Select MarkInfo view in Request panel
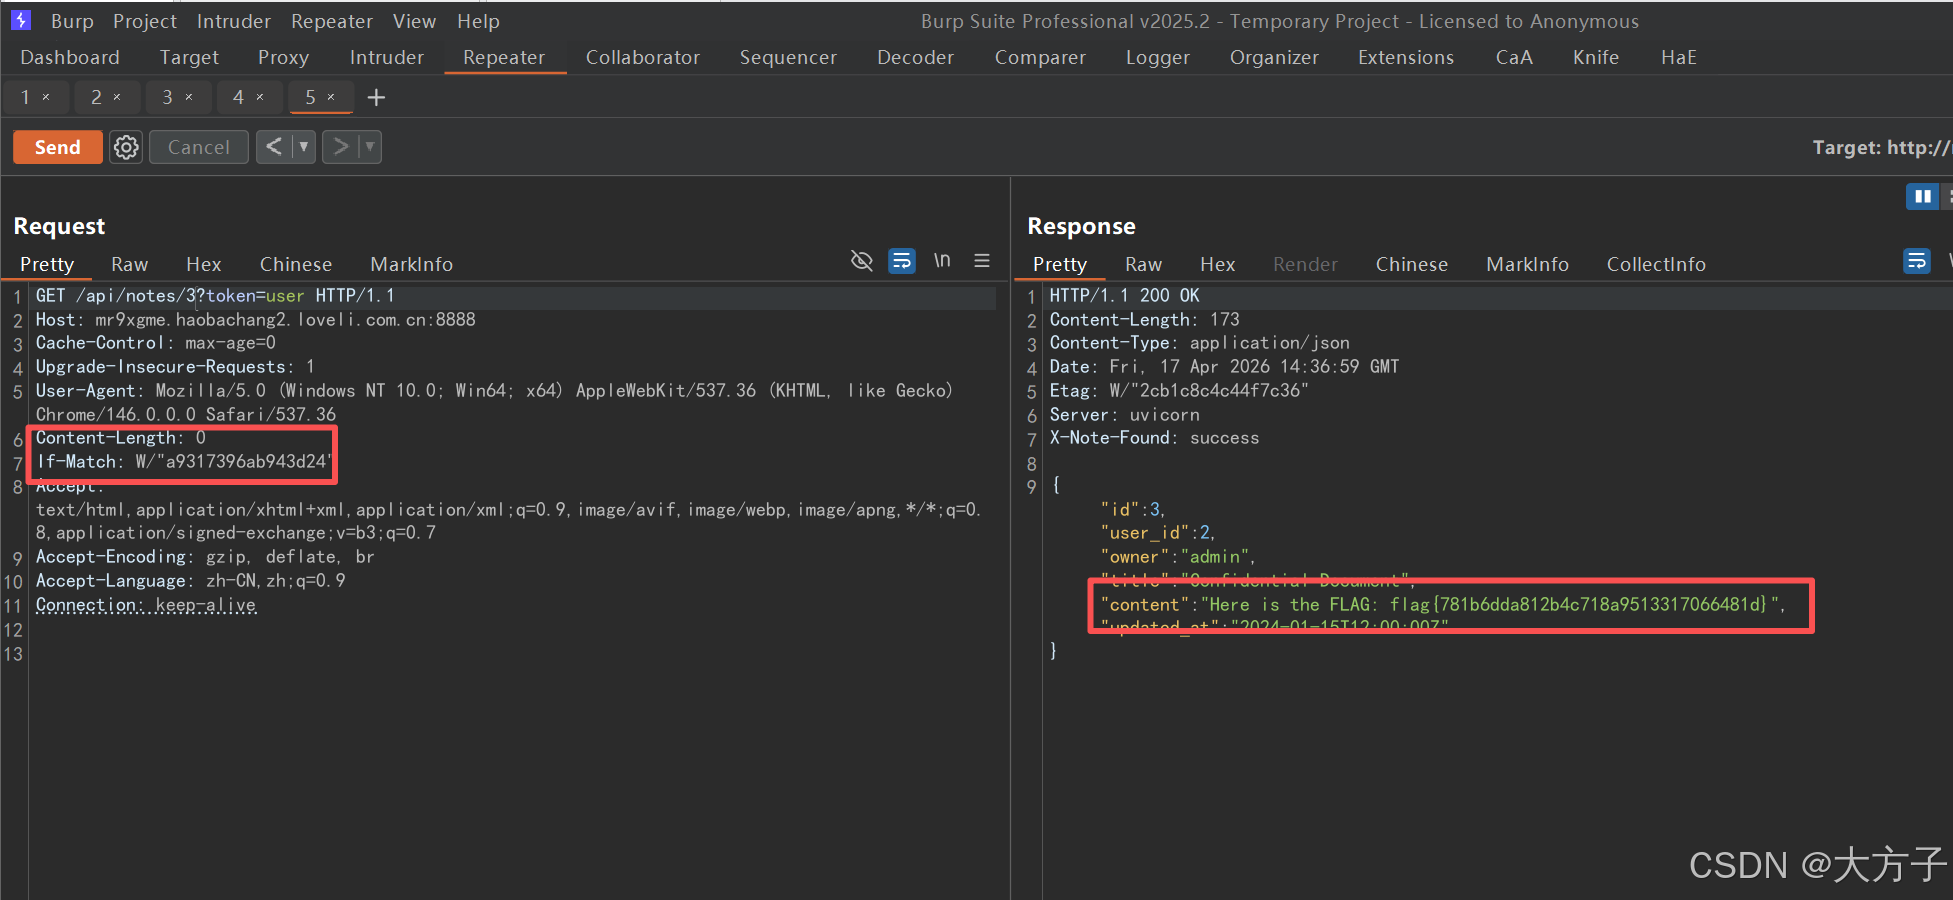1953x900 pixels. pos(411,264)
